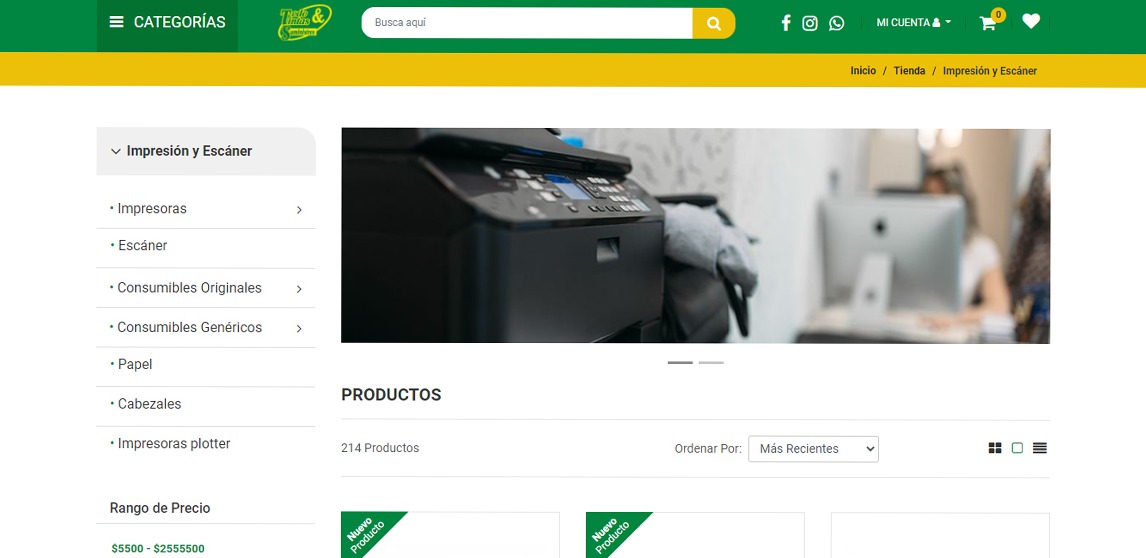Switch to single-column view icon
Screen dimensions: 1146x558
pyautogui.click(x=1017, y=448)
